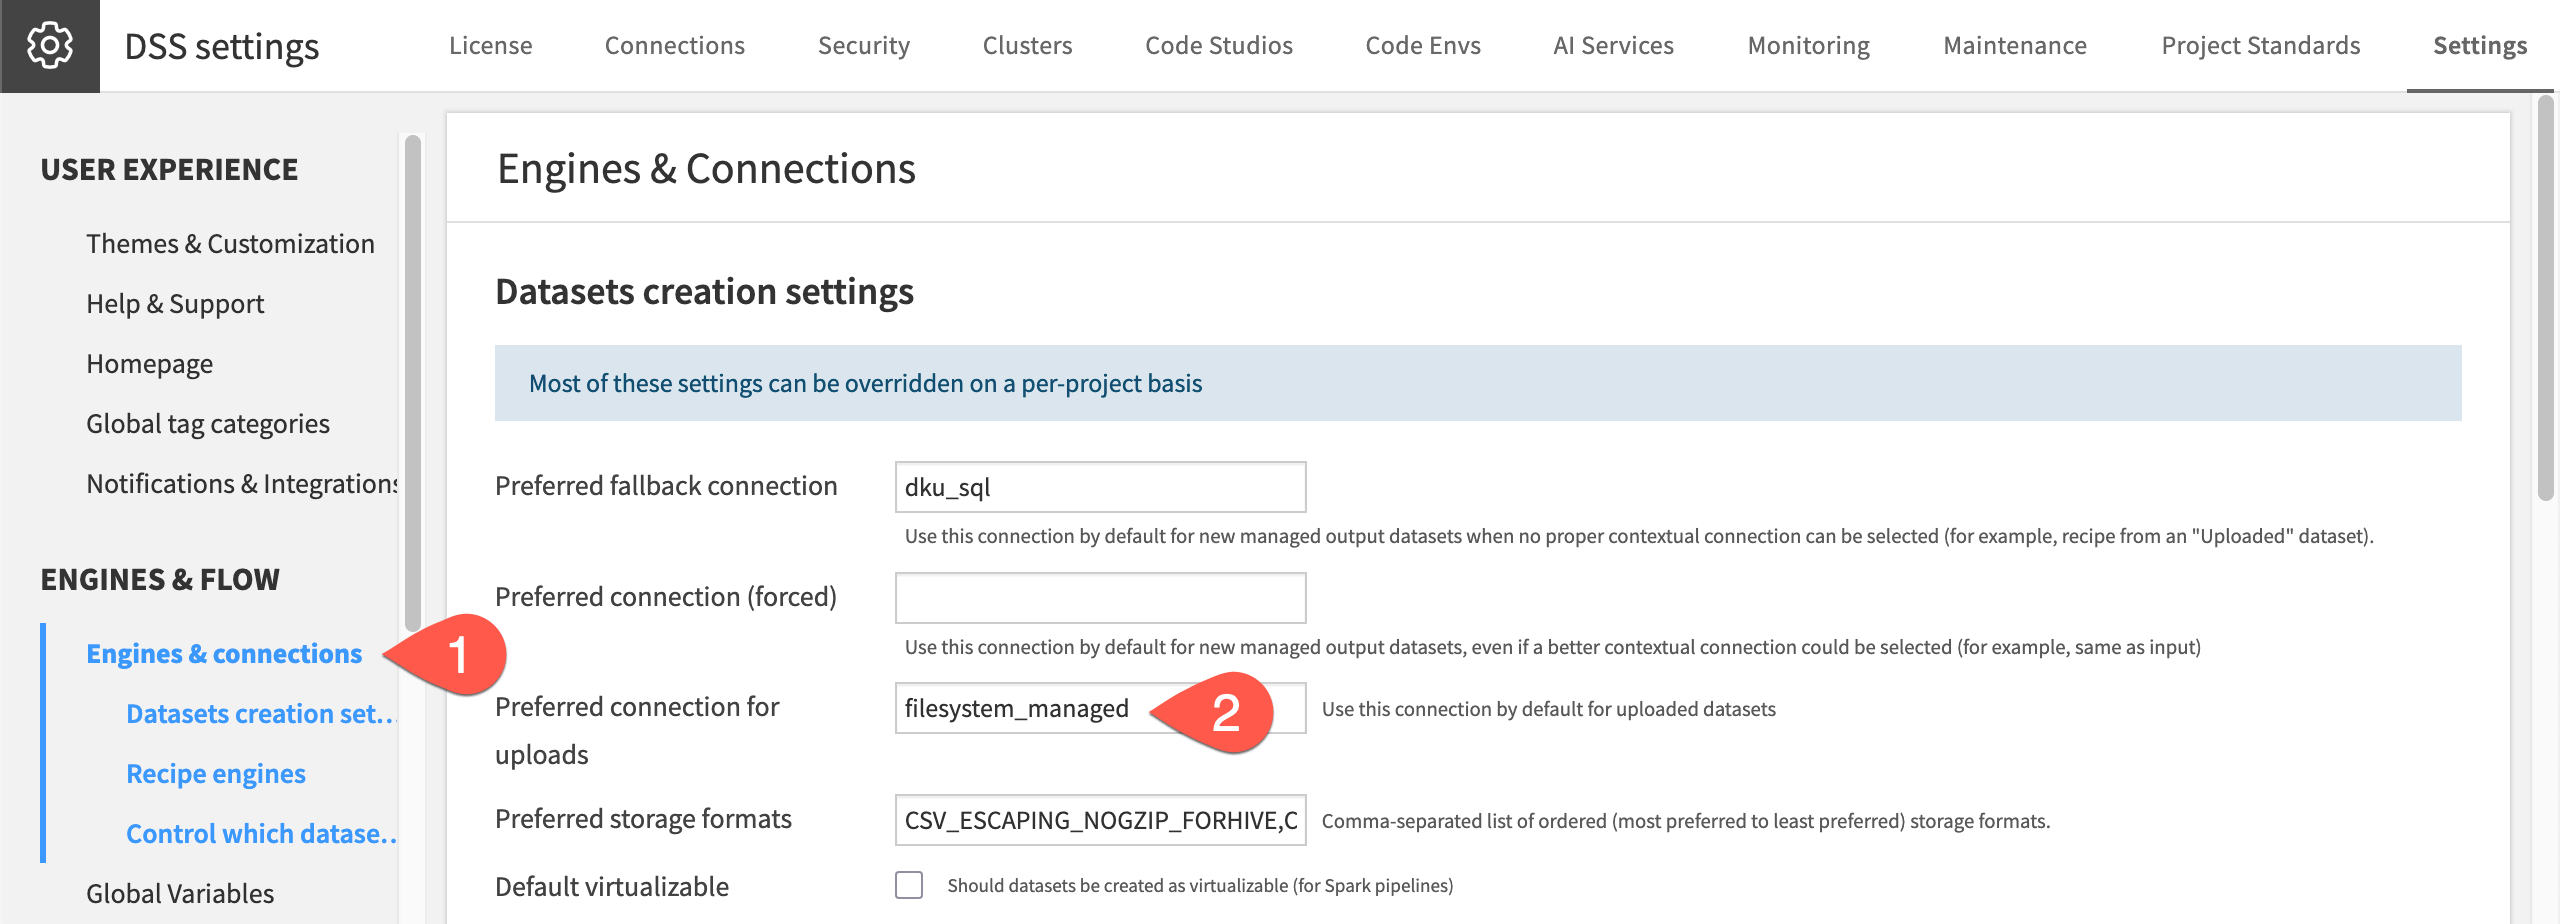
Task: Select Engines & connections in sidebar
Action: (x=224, y=654)
